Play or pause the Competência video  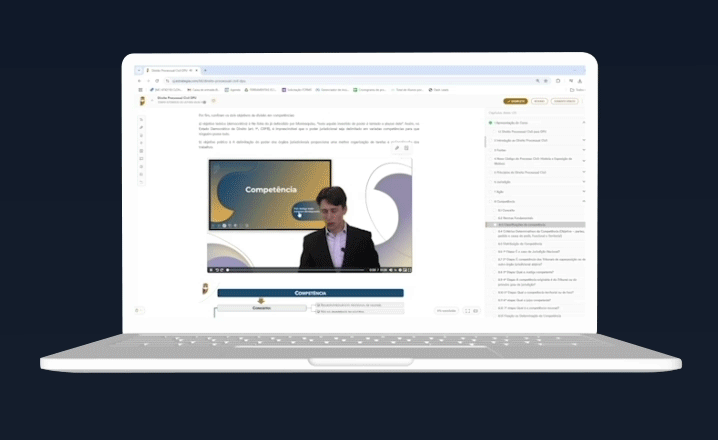[212, 269]
